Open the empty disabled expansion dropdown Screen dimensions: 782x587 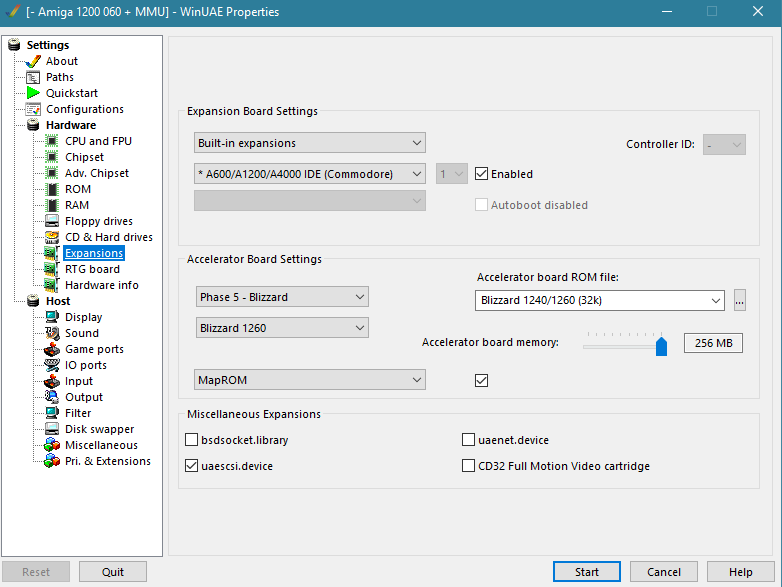310,200
